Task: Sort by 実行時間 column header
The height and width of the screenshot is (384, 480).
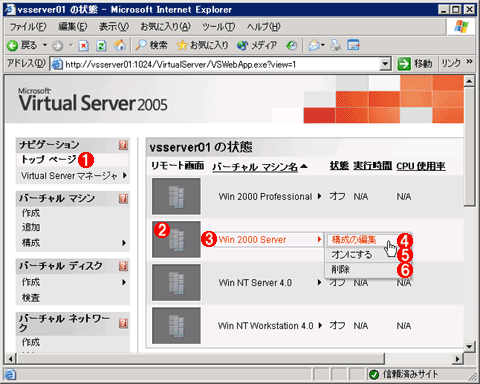Action: 372,166
